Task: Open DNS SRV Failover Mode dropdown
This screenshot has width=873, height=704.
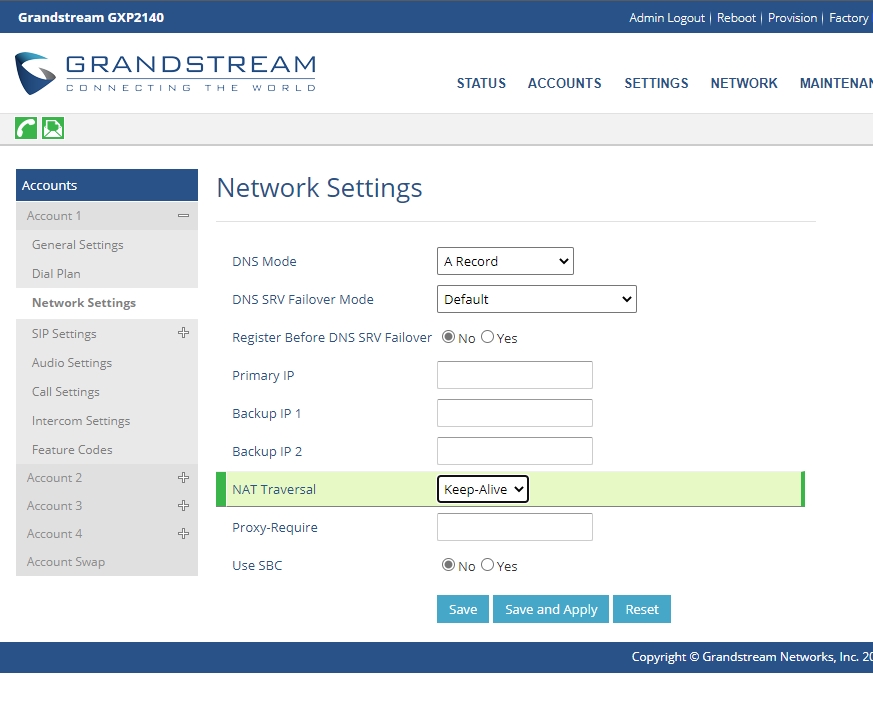Action: pos(536,299)
